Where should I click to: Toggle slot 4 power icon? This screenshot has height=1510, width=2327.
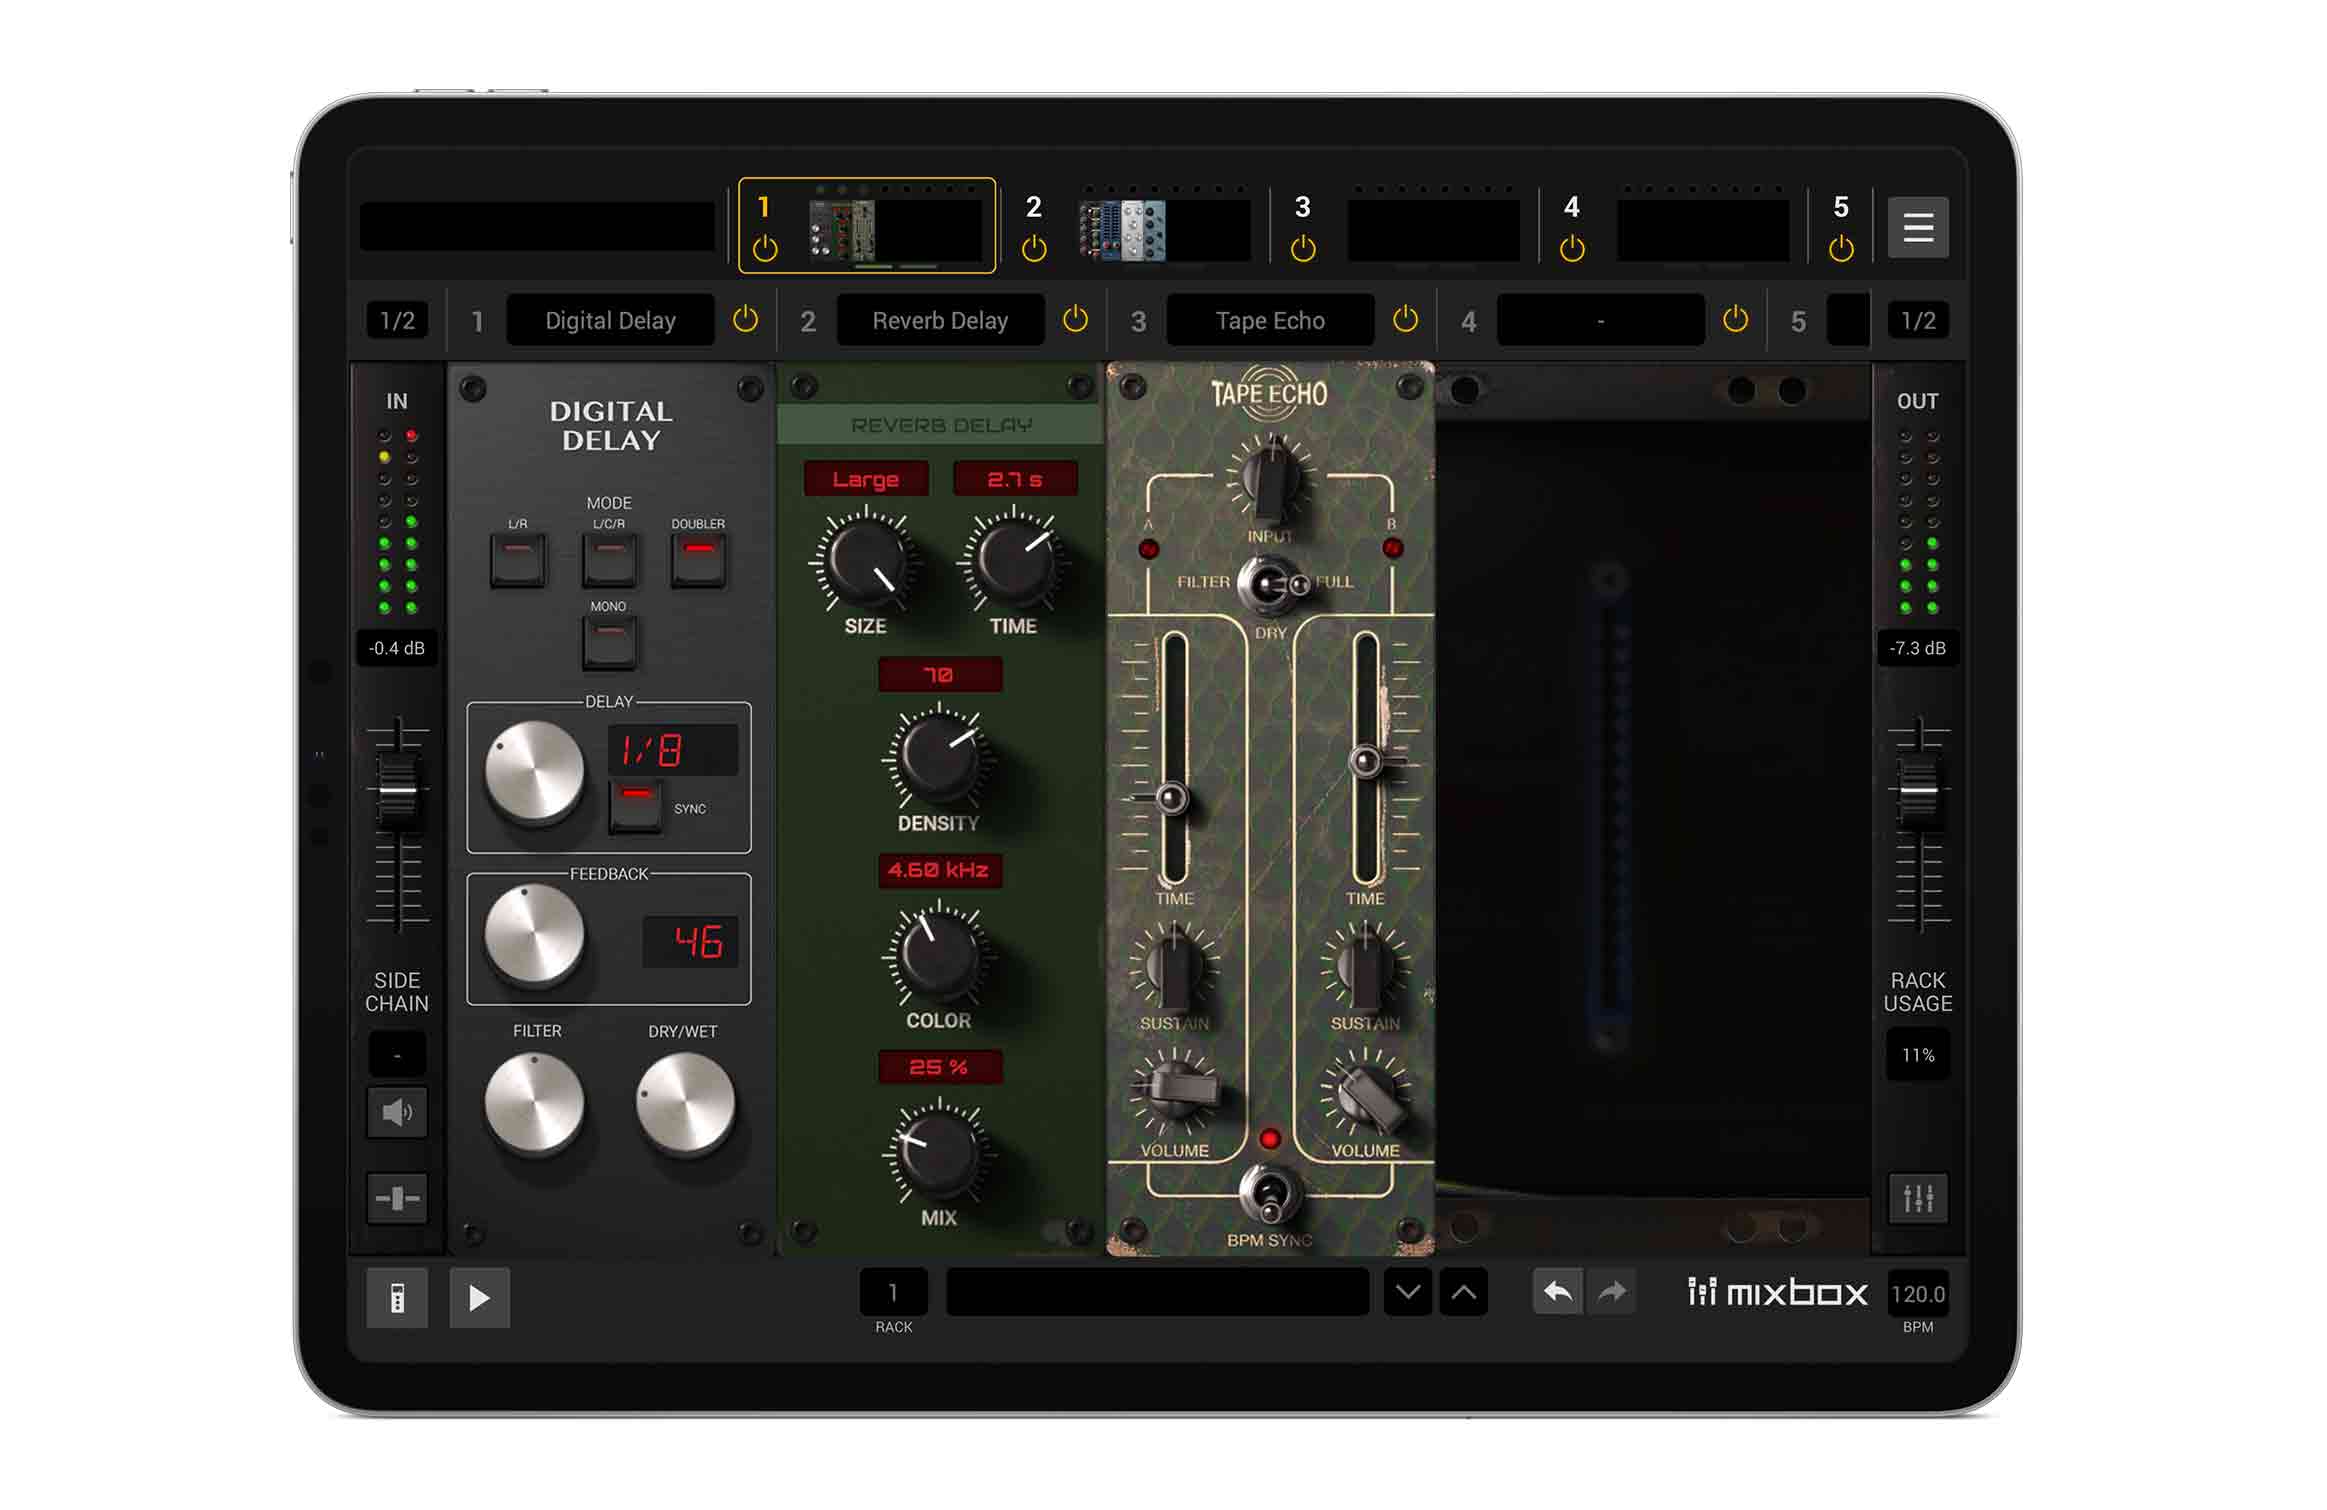[1735, 319]
